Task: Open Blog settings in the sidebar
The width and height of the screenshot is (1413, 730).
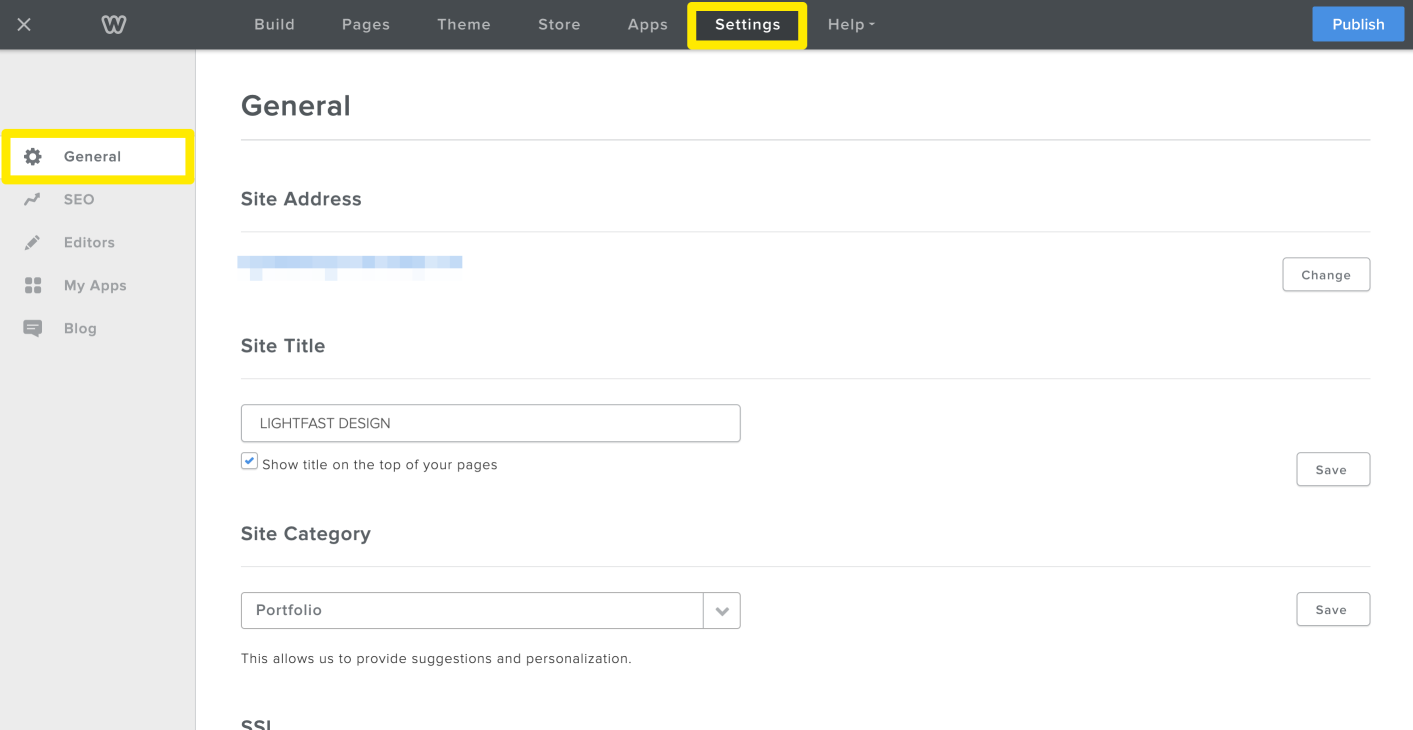Action: pyautogui.click(x=80, y=328)
